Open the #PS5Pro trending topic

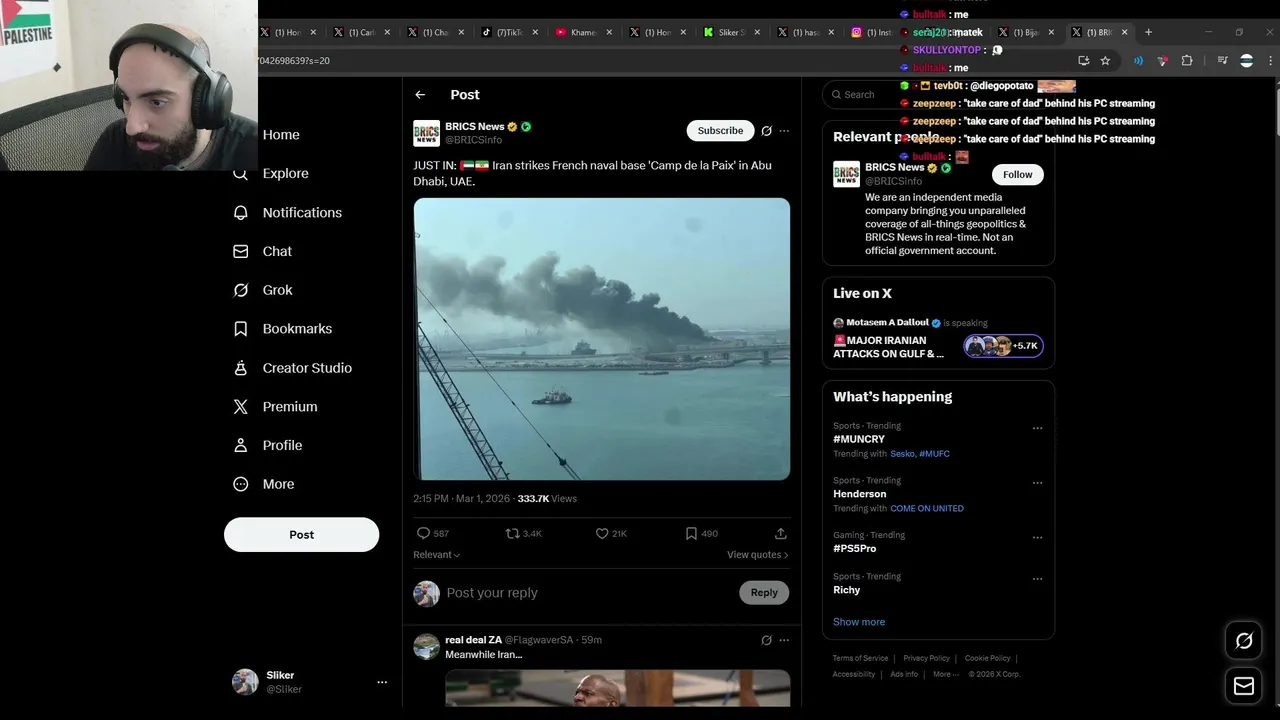tap(855, 548)
